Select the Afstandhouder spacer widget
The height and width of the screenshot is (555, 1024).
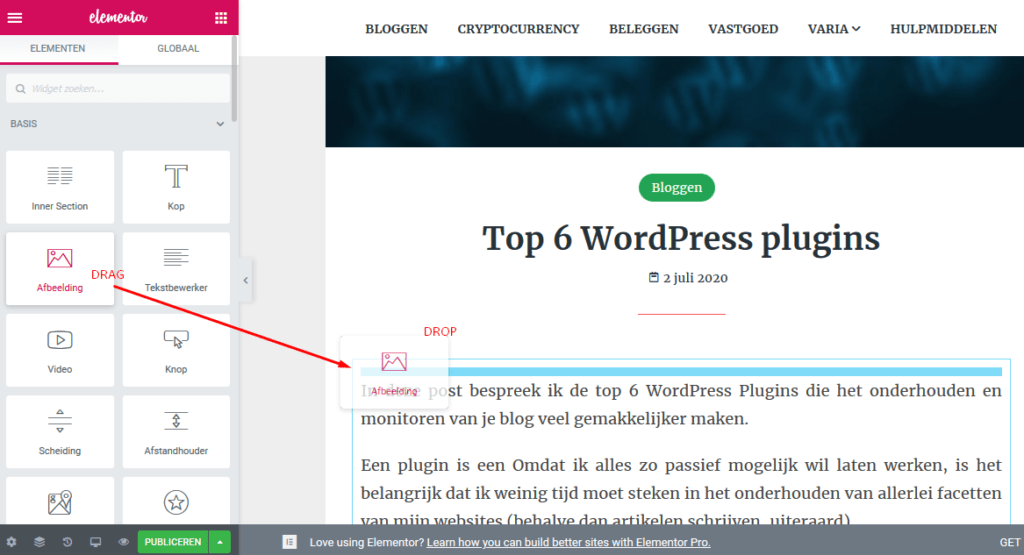(176, 432)
